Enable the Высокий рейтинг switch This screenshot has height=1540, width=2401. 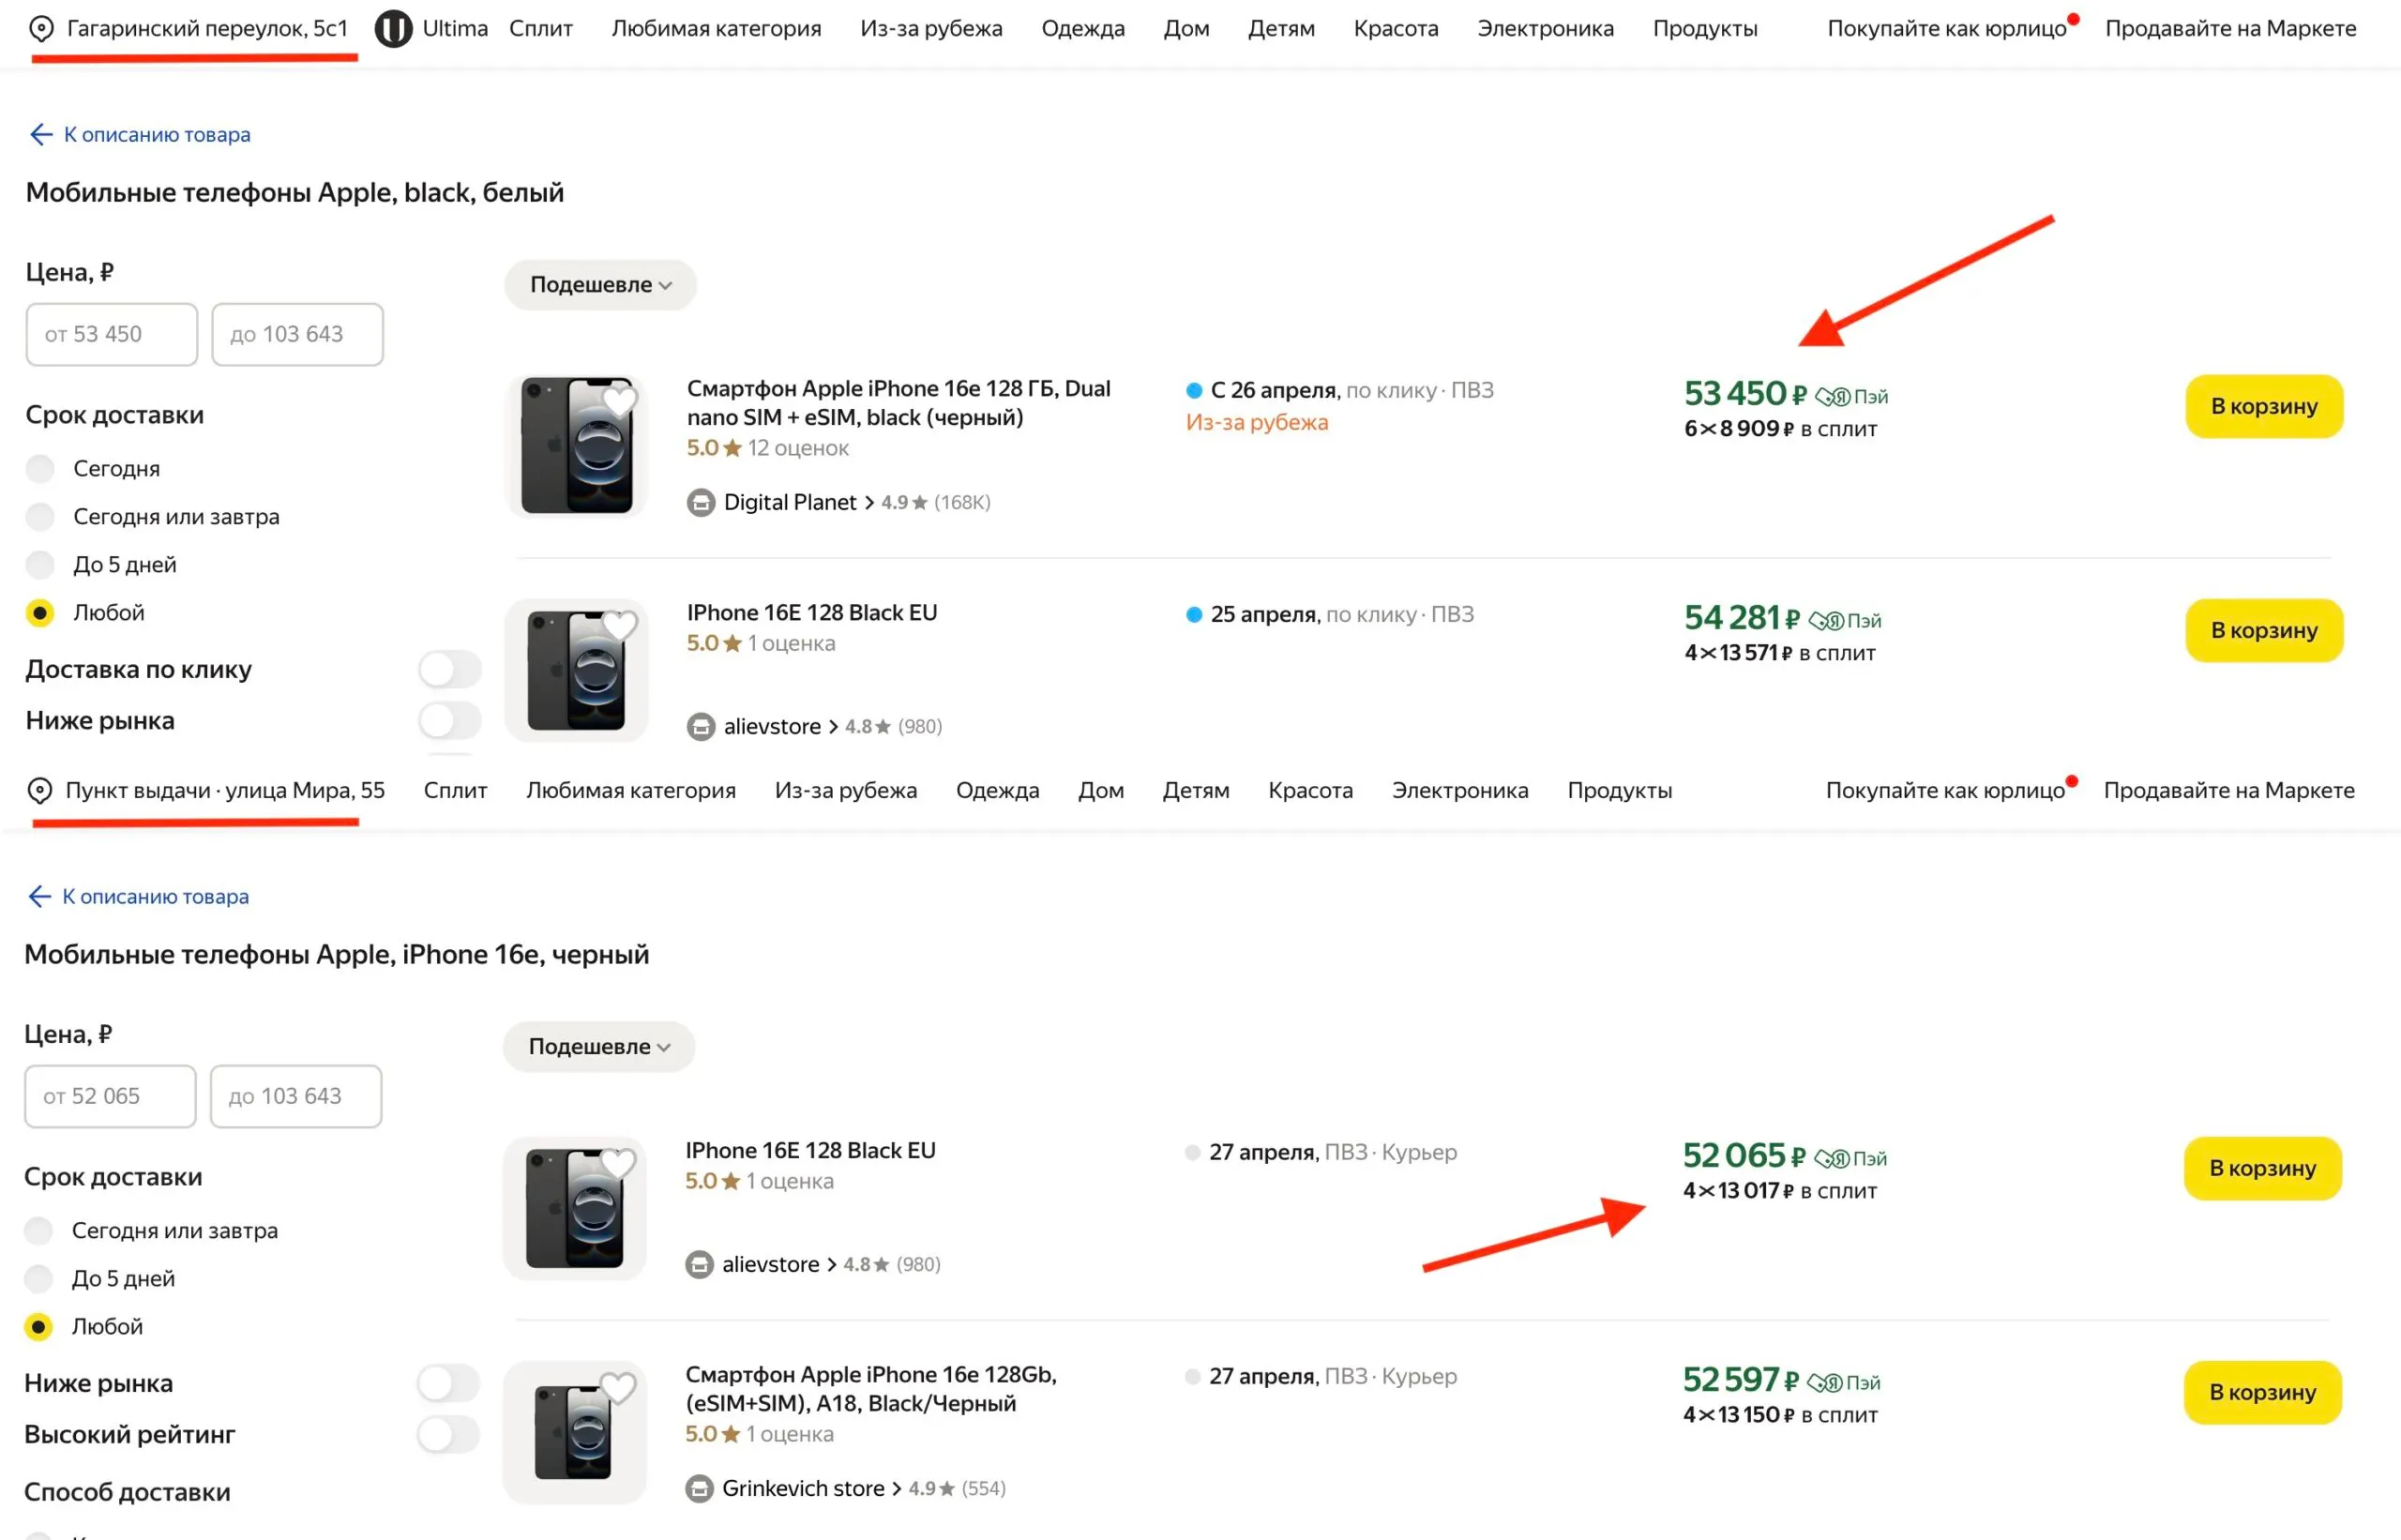448,1434
